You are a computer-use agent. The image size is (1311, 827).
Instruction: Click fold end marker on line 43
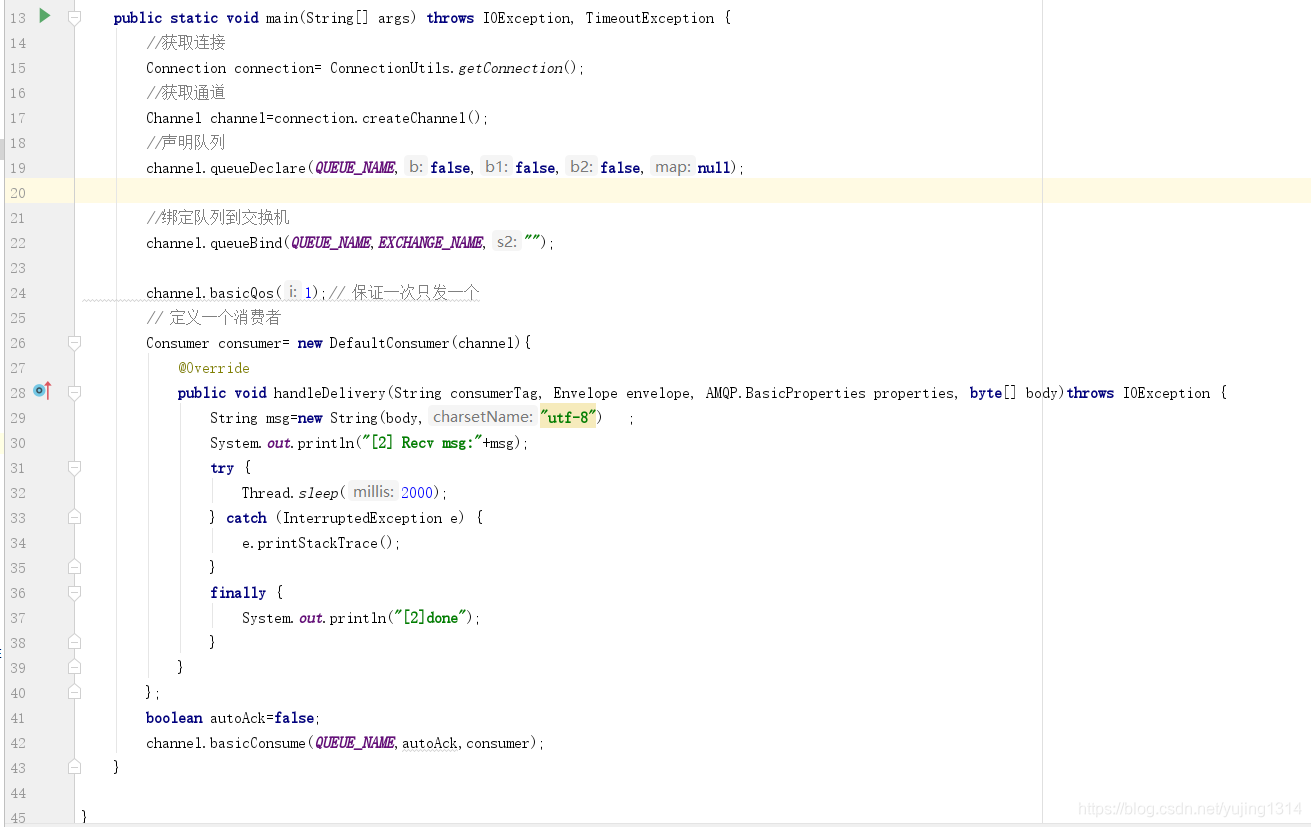(x=74, y=767)
